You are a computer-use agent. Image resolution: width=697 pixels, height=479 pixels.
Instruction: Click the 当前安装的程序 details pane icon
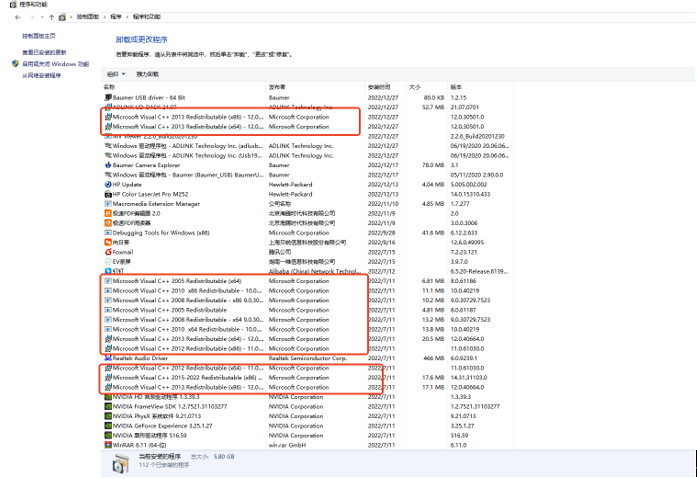click(x=120, y=463)
